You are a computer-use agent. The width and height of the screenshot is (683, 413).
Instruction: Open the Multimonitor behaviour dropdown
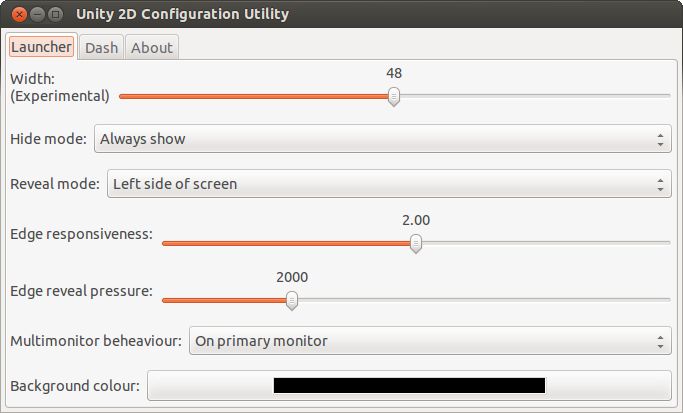pos(427,341)
